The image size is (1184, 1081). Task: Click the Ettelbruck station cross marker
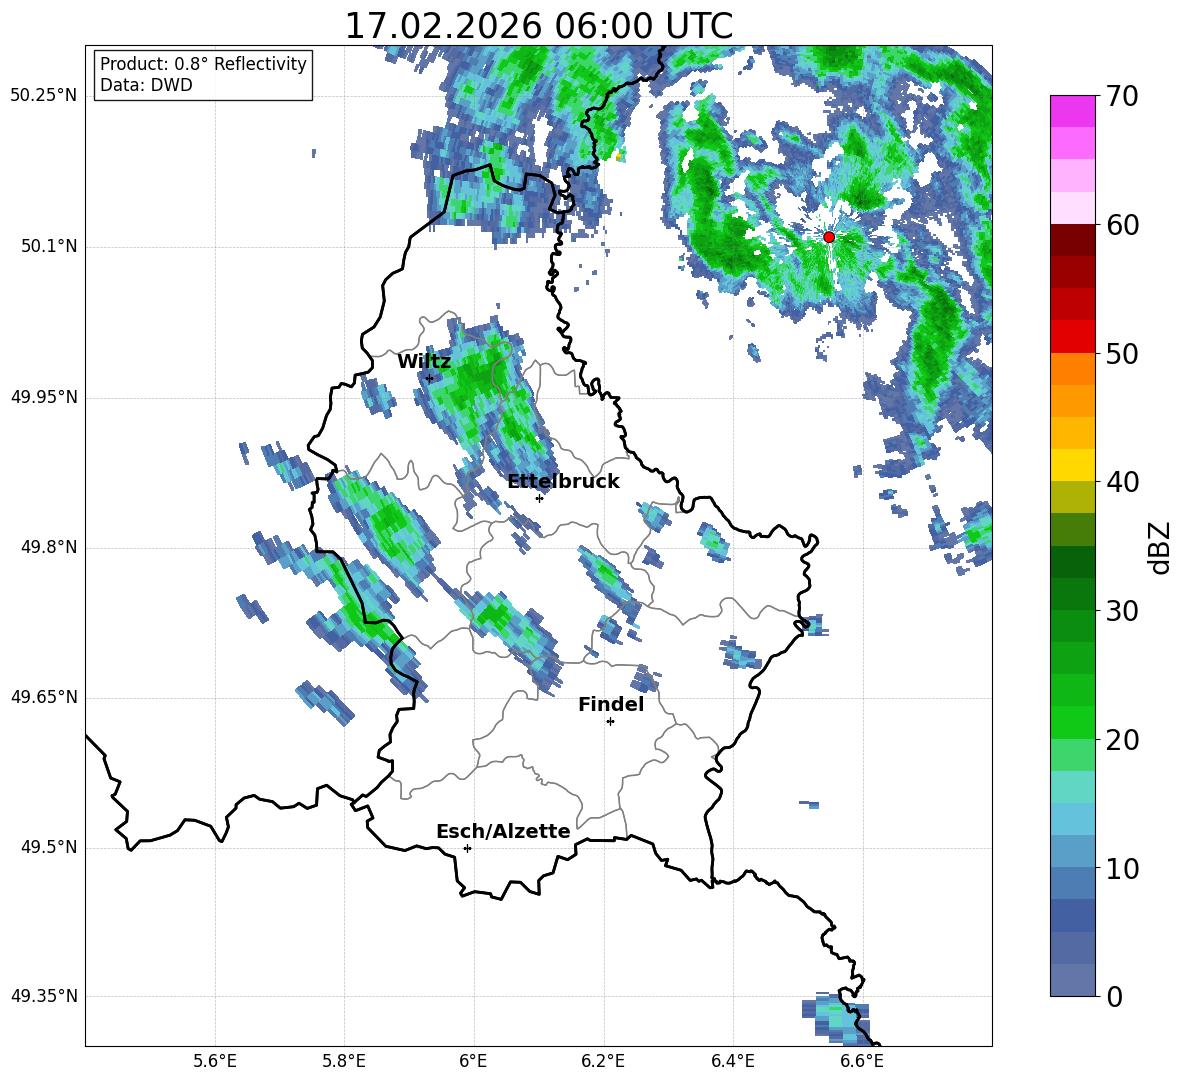(539, 498)
